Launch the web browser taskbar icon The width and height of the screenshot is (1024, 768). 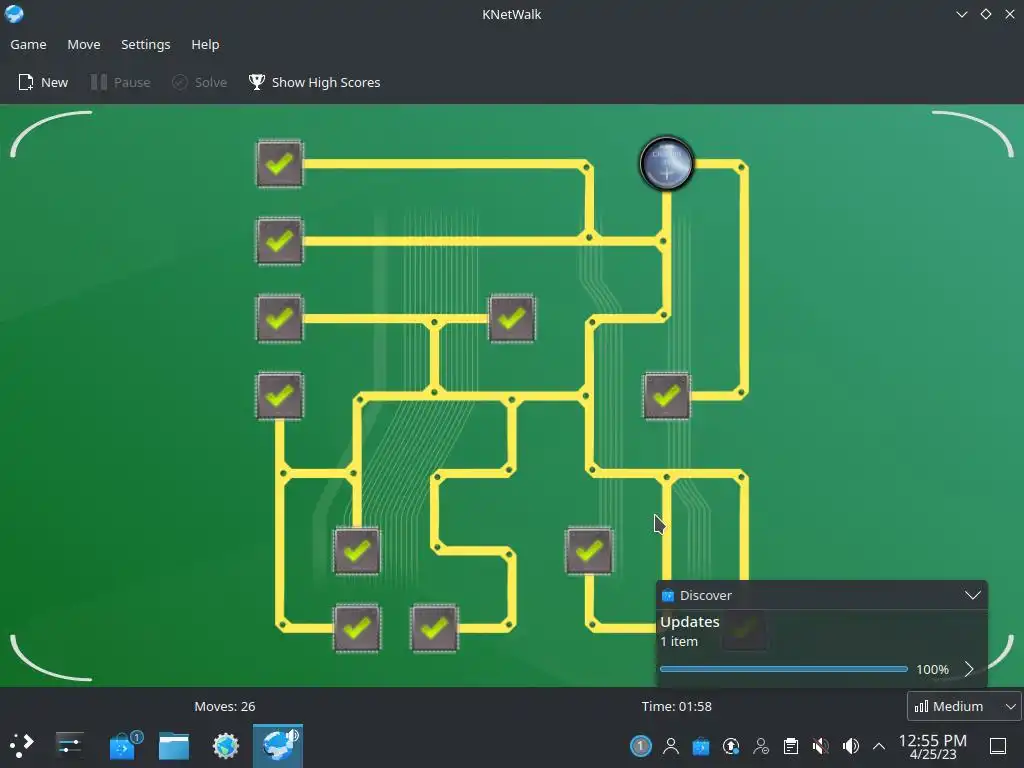pos(226,746)
